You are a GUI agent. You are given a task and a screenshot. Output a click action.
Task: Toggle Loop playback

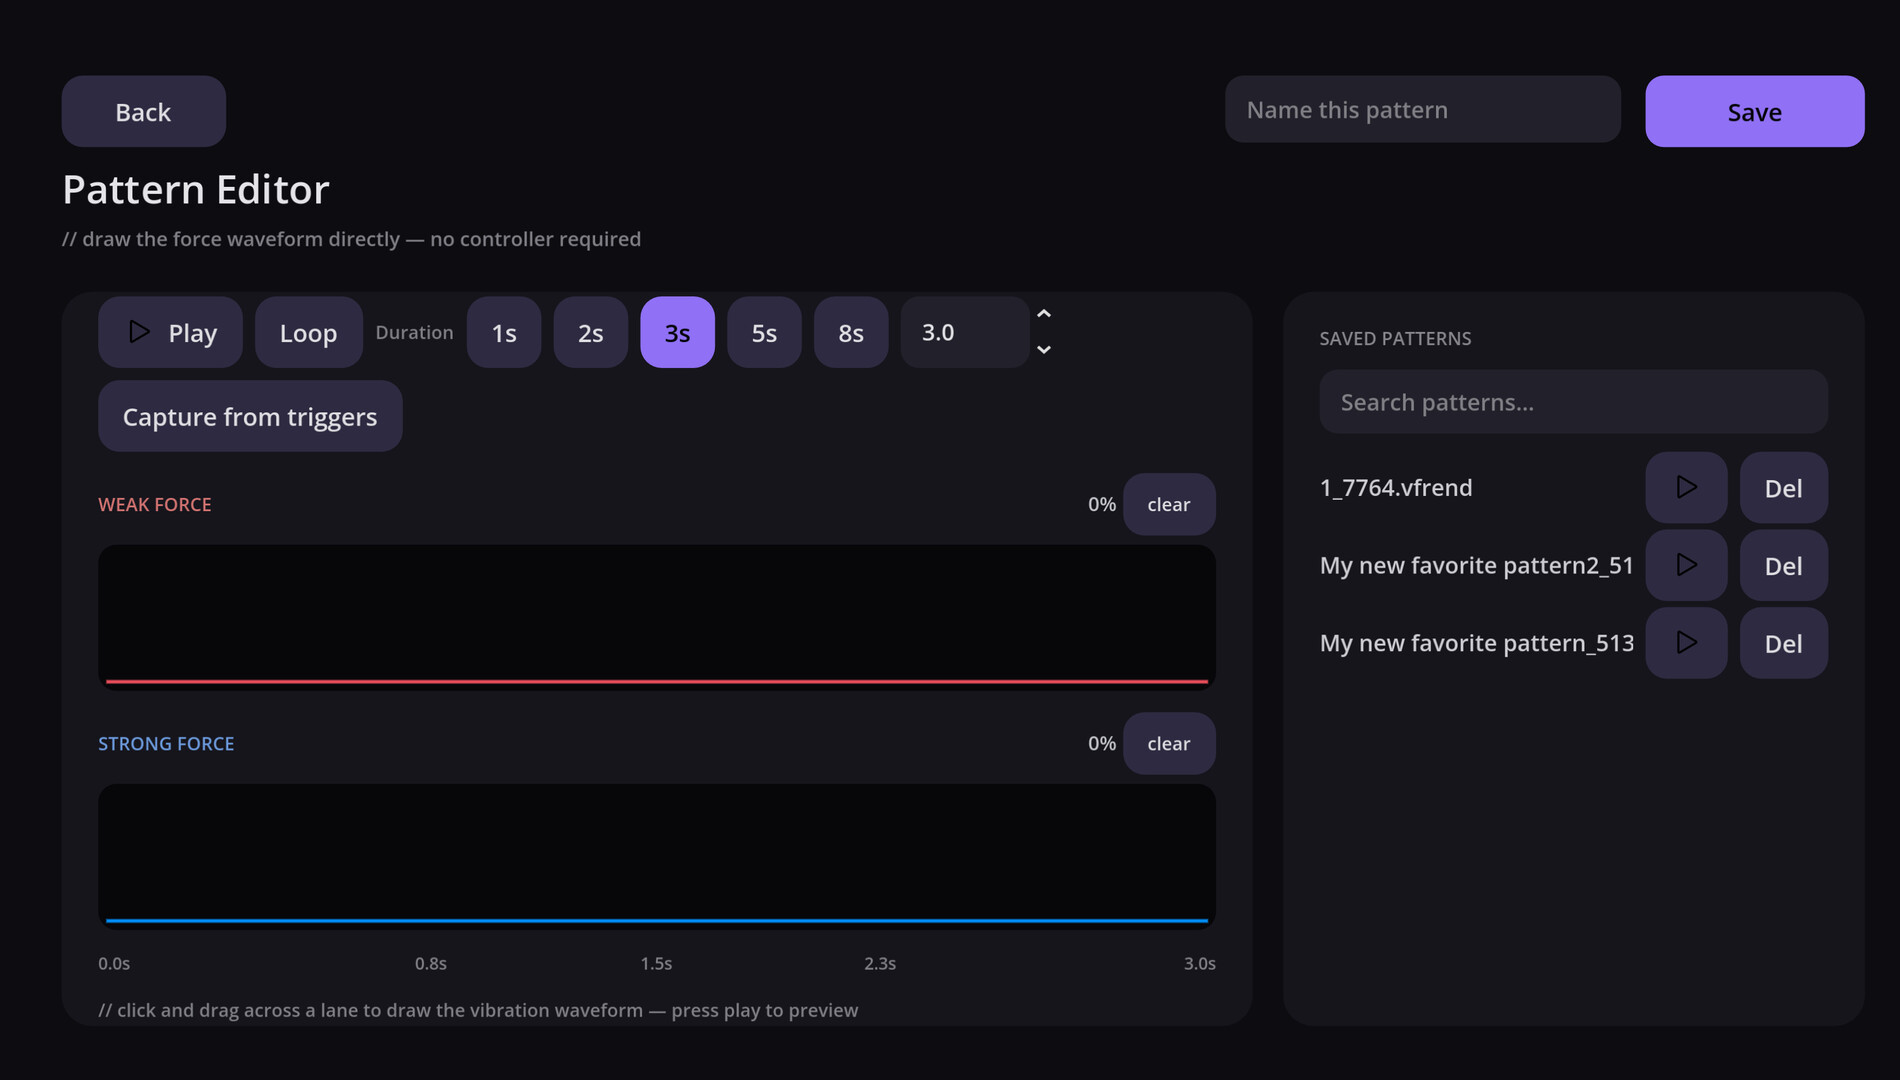[x=308, y=332]
